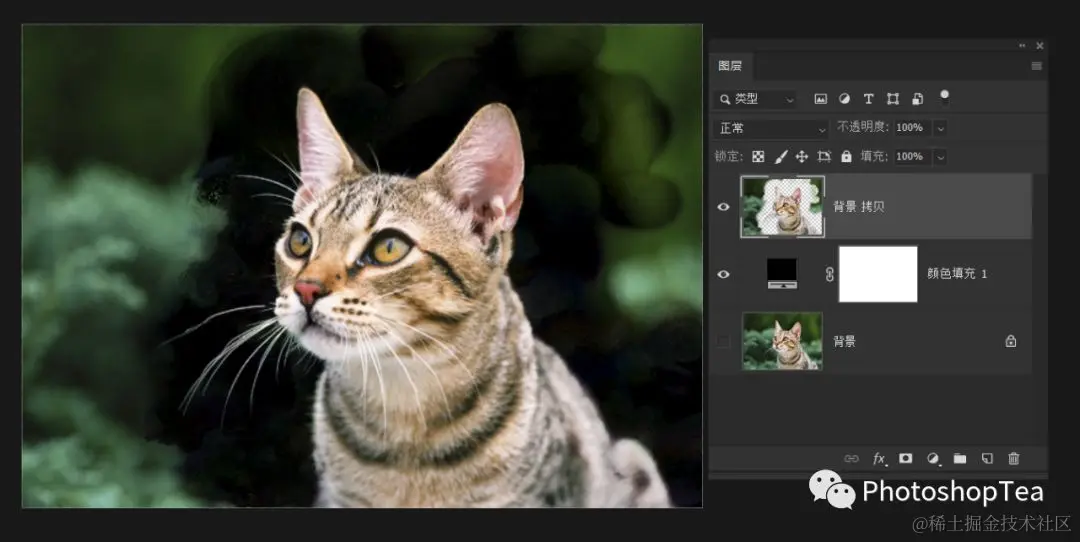Create a new layer
The image size is (1080, 542).
click(x=987, y=459)
